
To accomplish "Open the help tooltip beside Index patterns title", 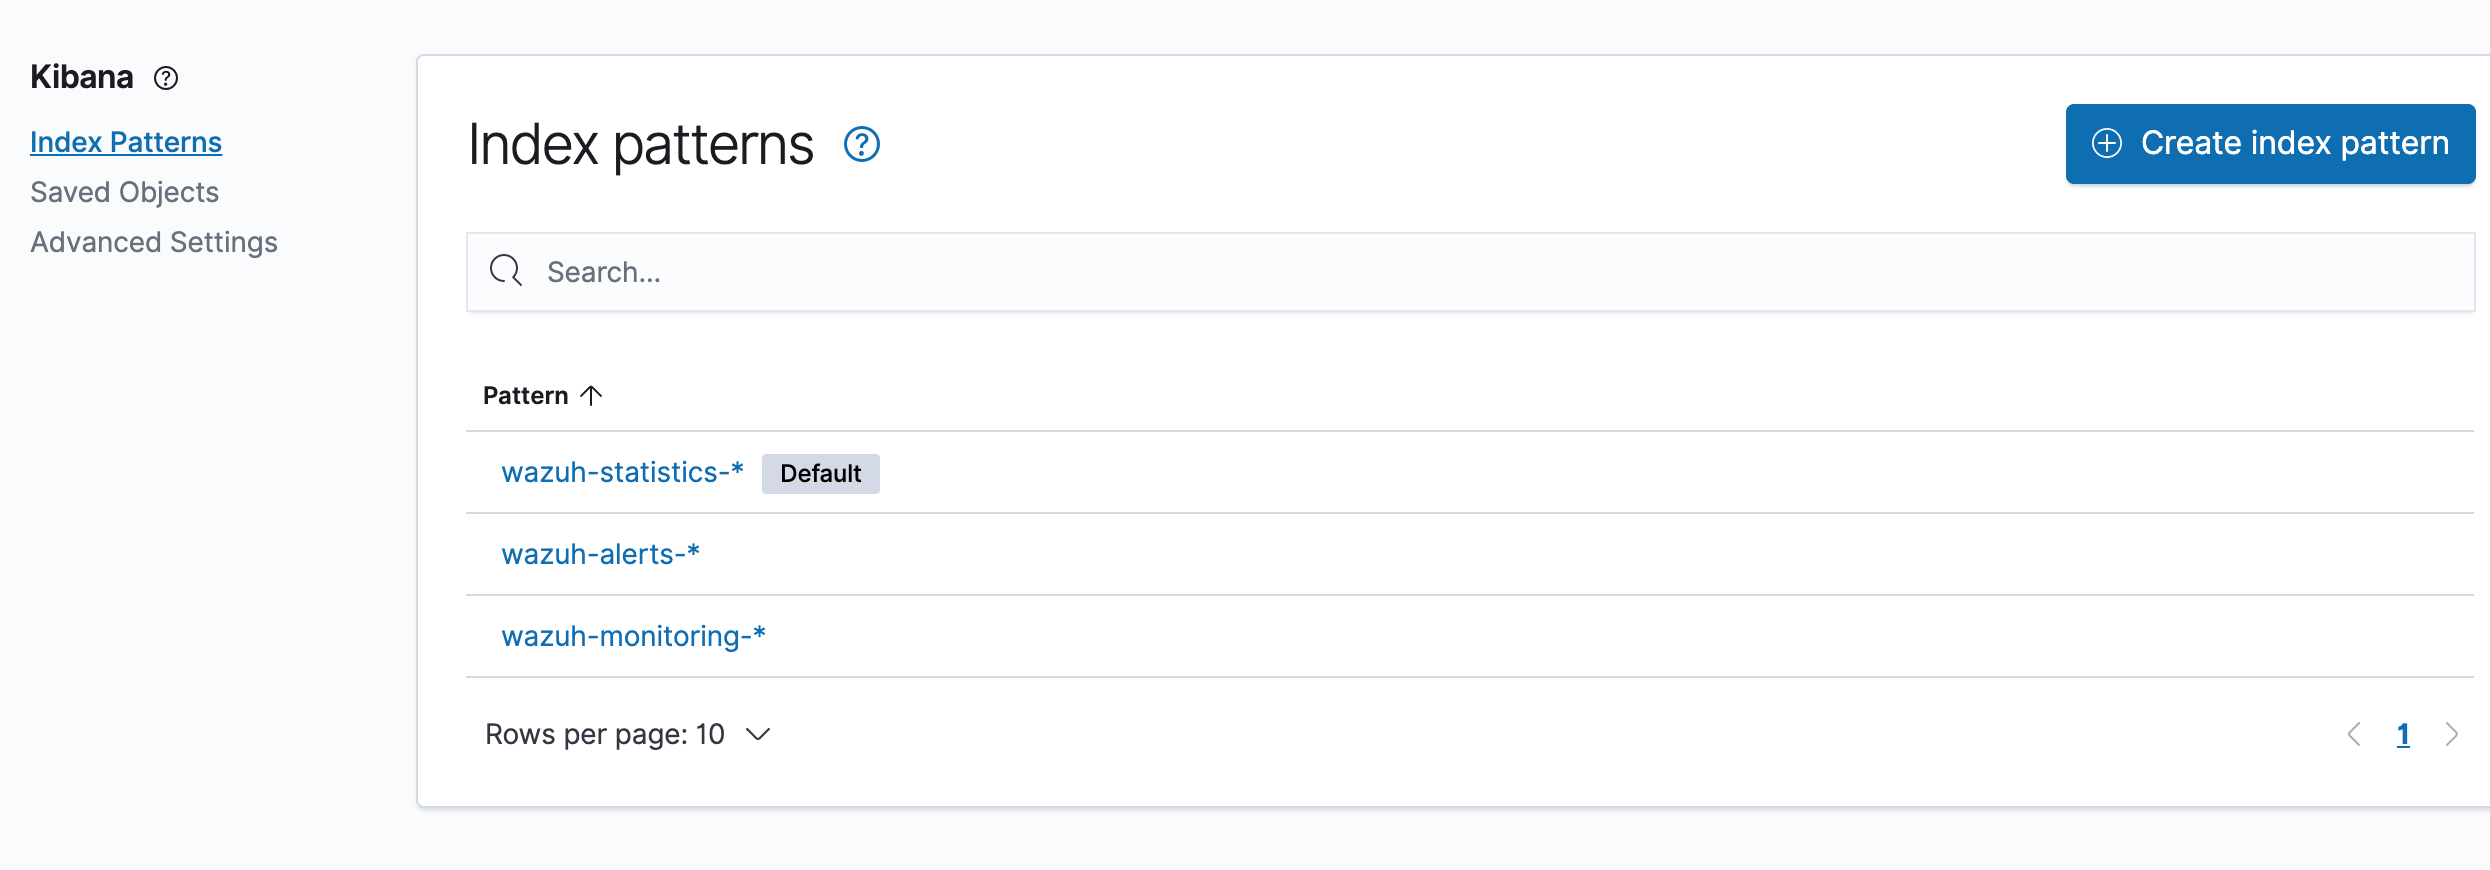I will tap(861, 145).
